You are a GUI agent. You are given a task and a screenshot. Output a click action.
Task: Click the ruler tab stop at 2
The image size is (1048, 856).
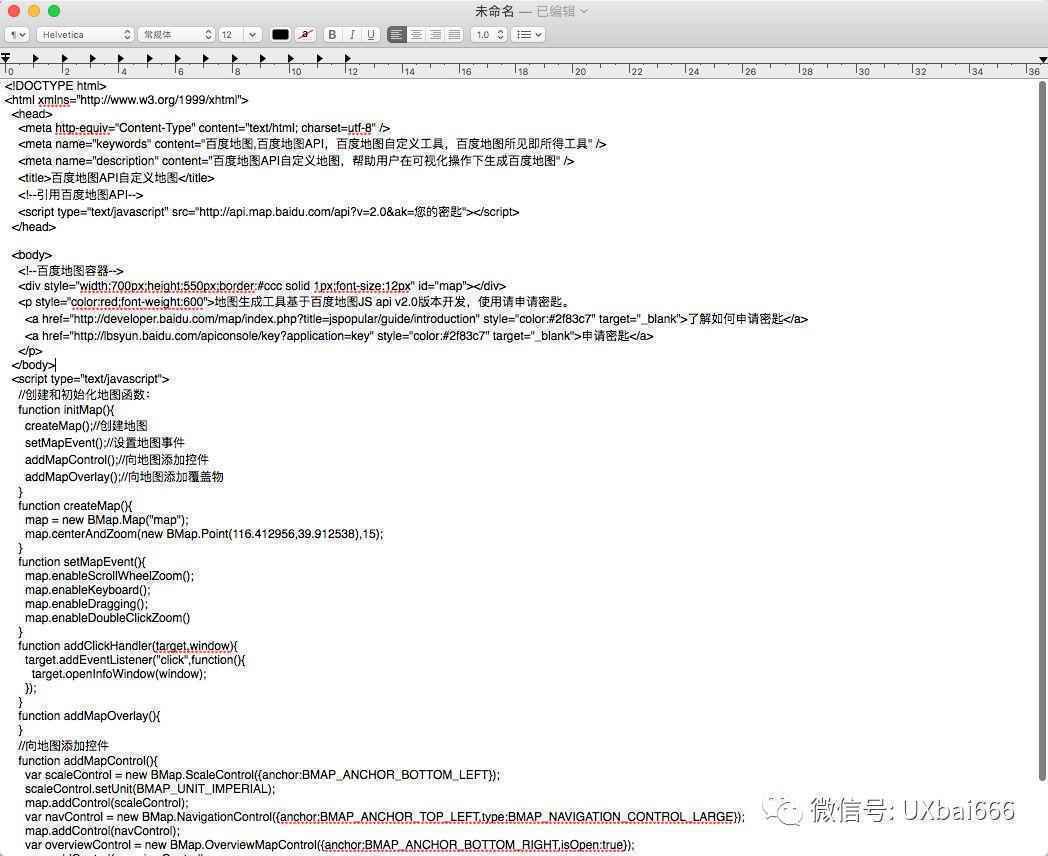(64, 59)
